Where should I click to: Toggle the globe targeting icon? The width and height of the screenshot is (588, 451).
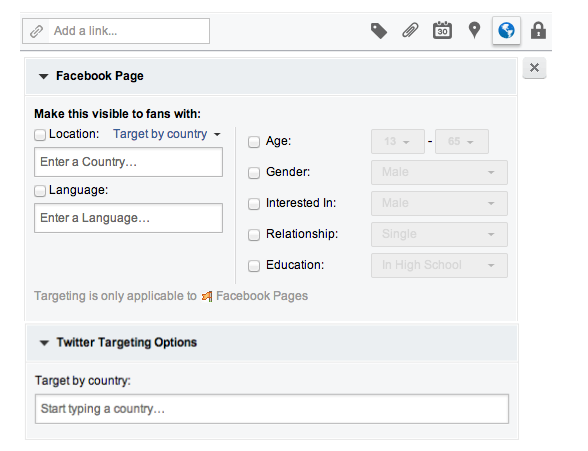coord(506,31)
